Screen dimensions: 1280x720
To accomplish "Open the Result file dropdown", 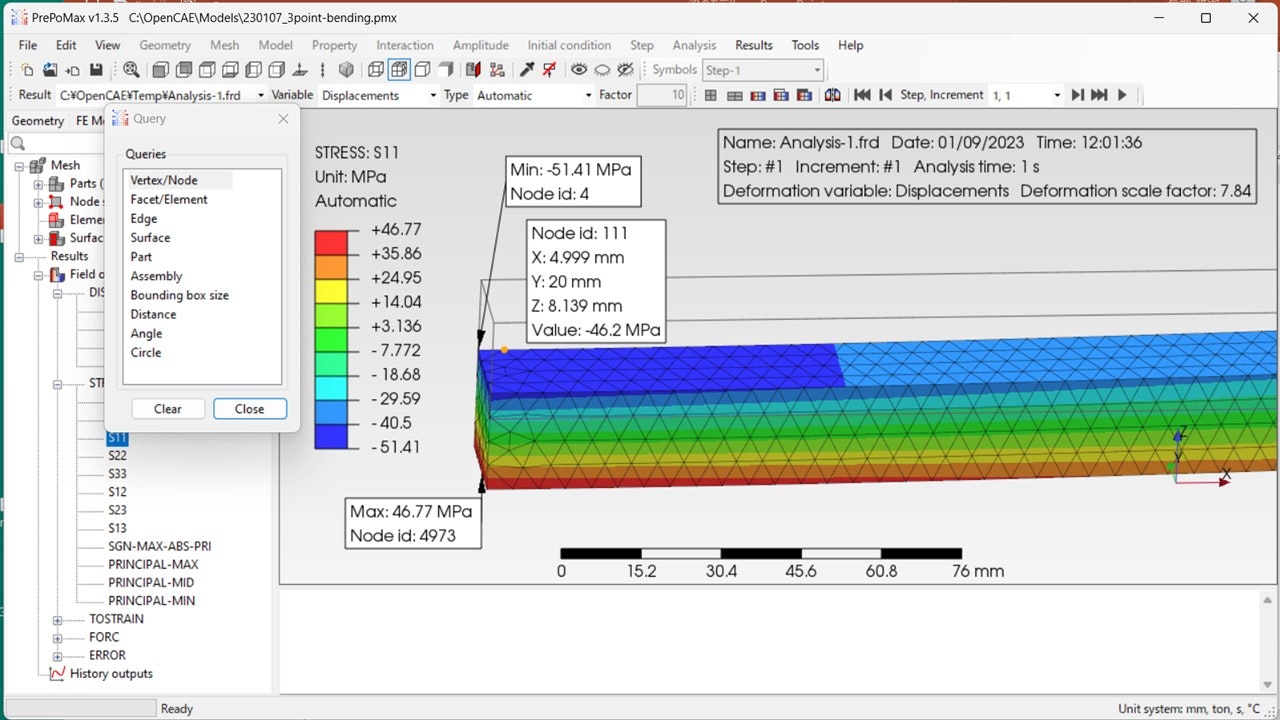I will tap(261, 96).
